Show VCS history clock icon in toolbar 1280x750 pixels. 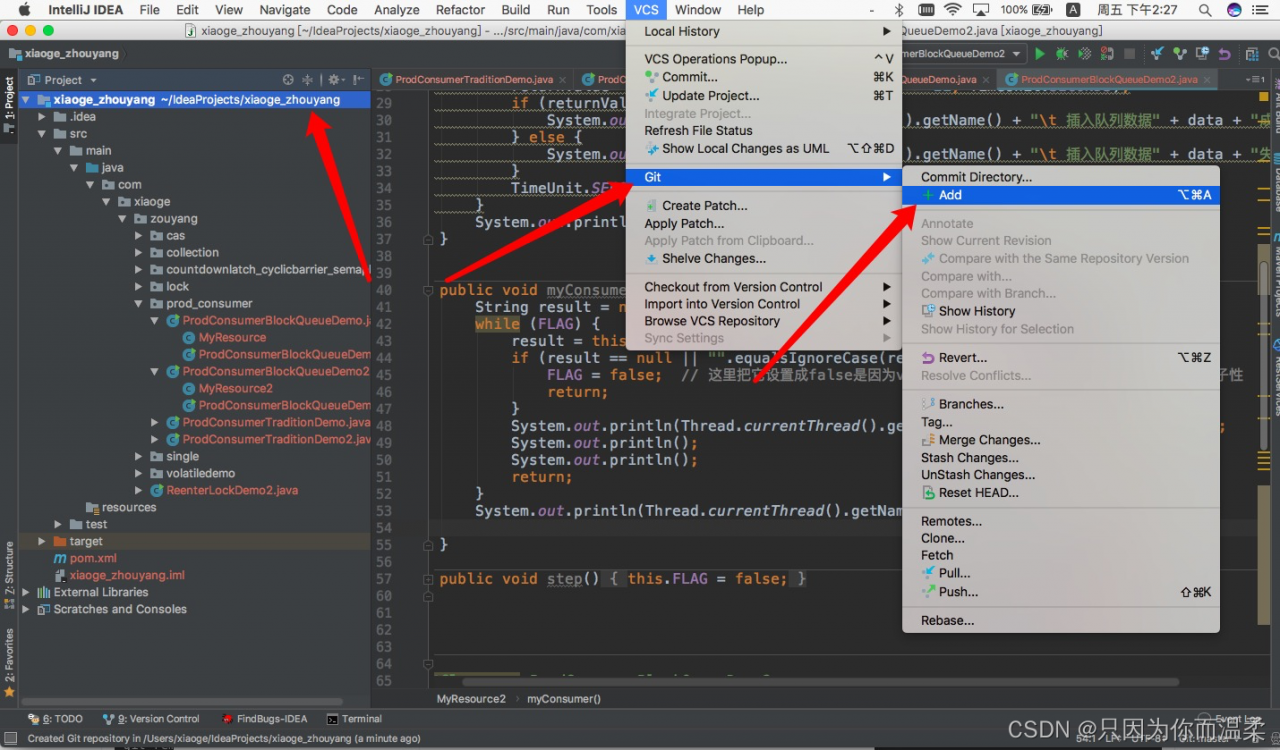pyautogui.click(x=1202, y=54)
